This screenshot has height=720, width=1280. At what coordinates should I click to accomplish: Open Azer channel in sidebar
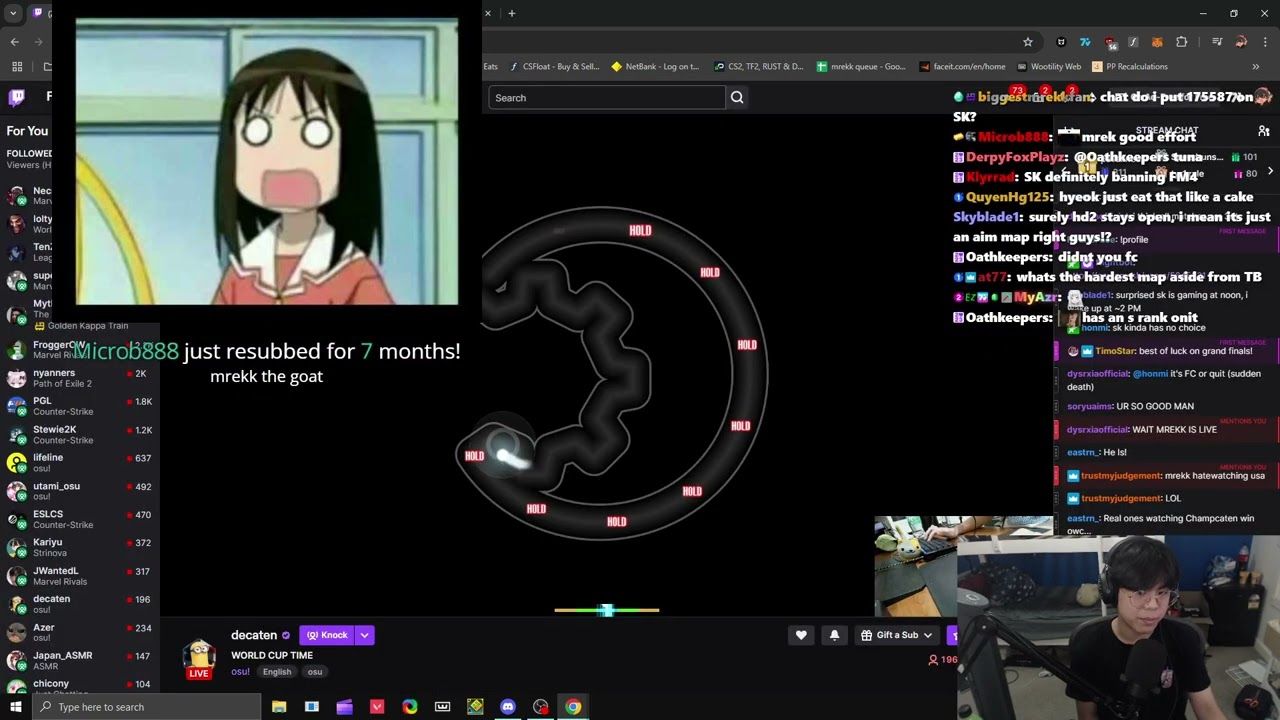coord(80,632)
